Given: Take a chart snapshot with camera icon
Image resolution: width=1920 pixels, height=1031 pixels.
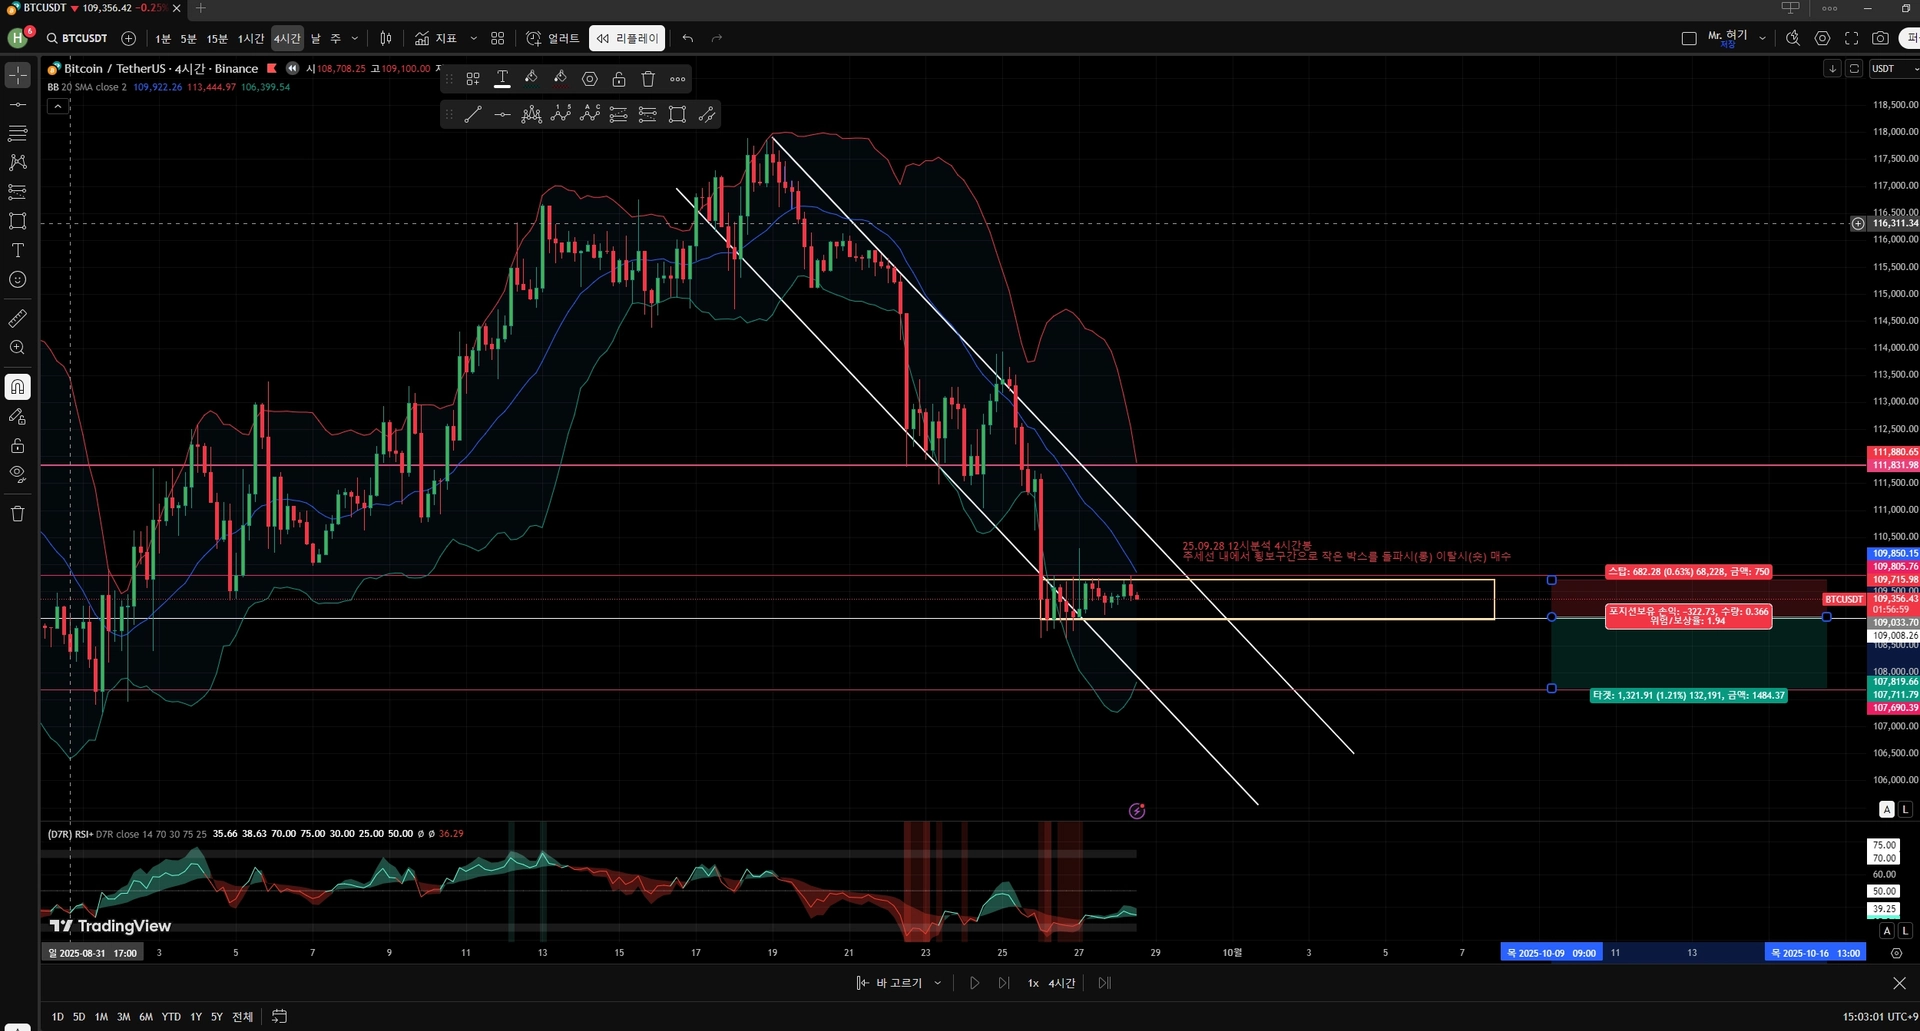Looking at the screenshot, I should [1880, 38].
